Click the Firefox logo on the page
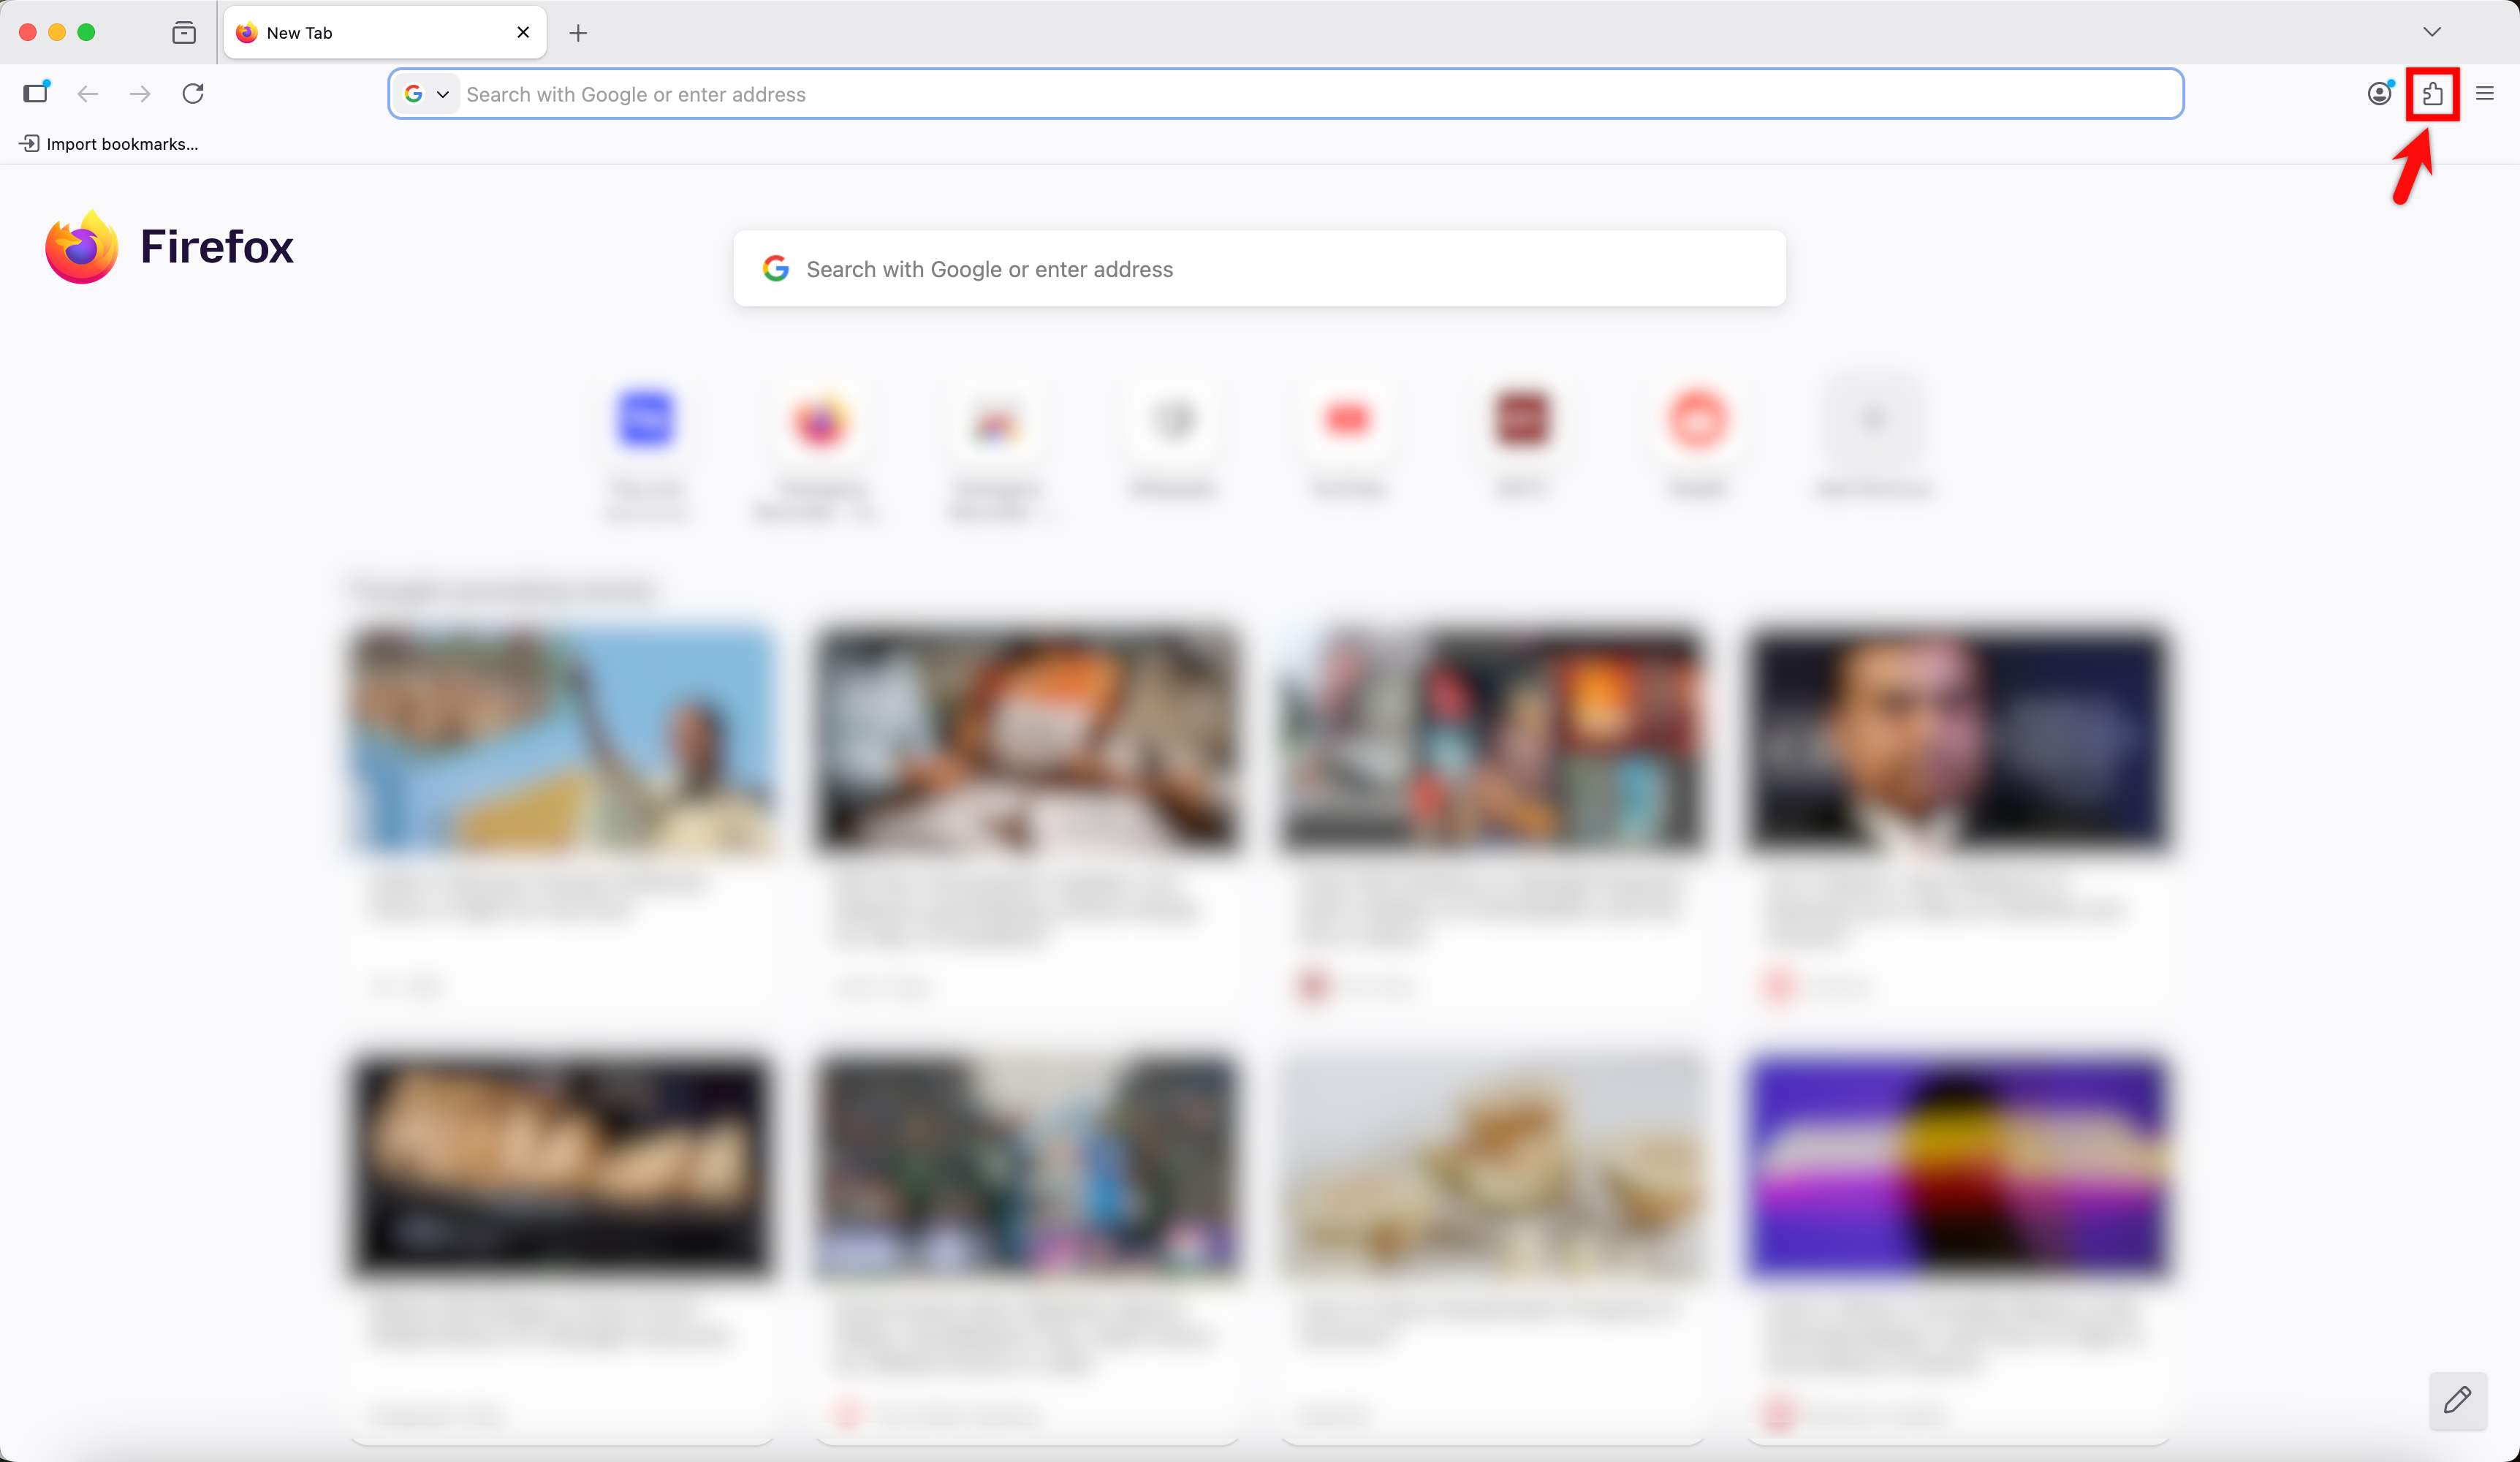 click(x=82, y=247)
